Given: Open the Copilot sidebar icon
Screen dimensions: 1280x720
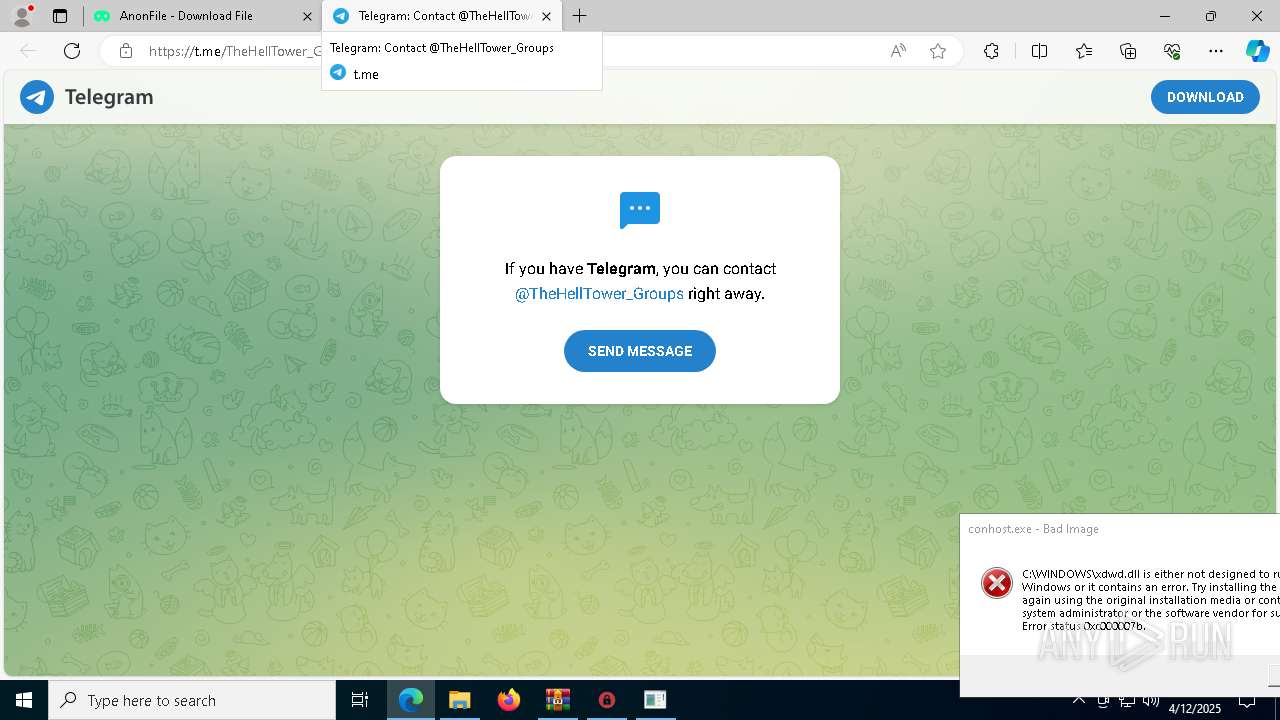Looking at the screenshot, I should [x=1257, y=51].
